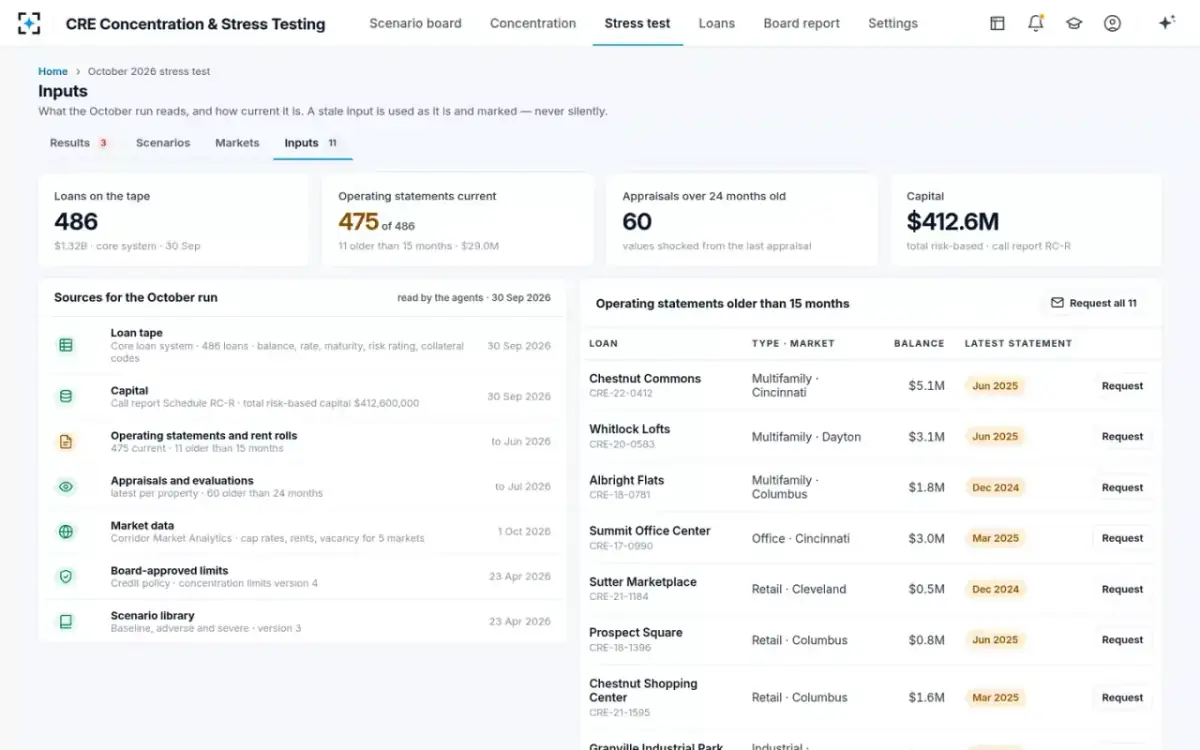The width and height of the screenshot is (1200, 750).
Task: Open the Loans menu item
Action: point(717,23)
